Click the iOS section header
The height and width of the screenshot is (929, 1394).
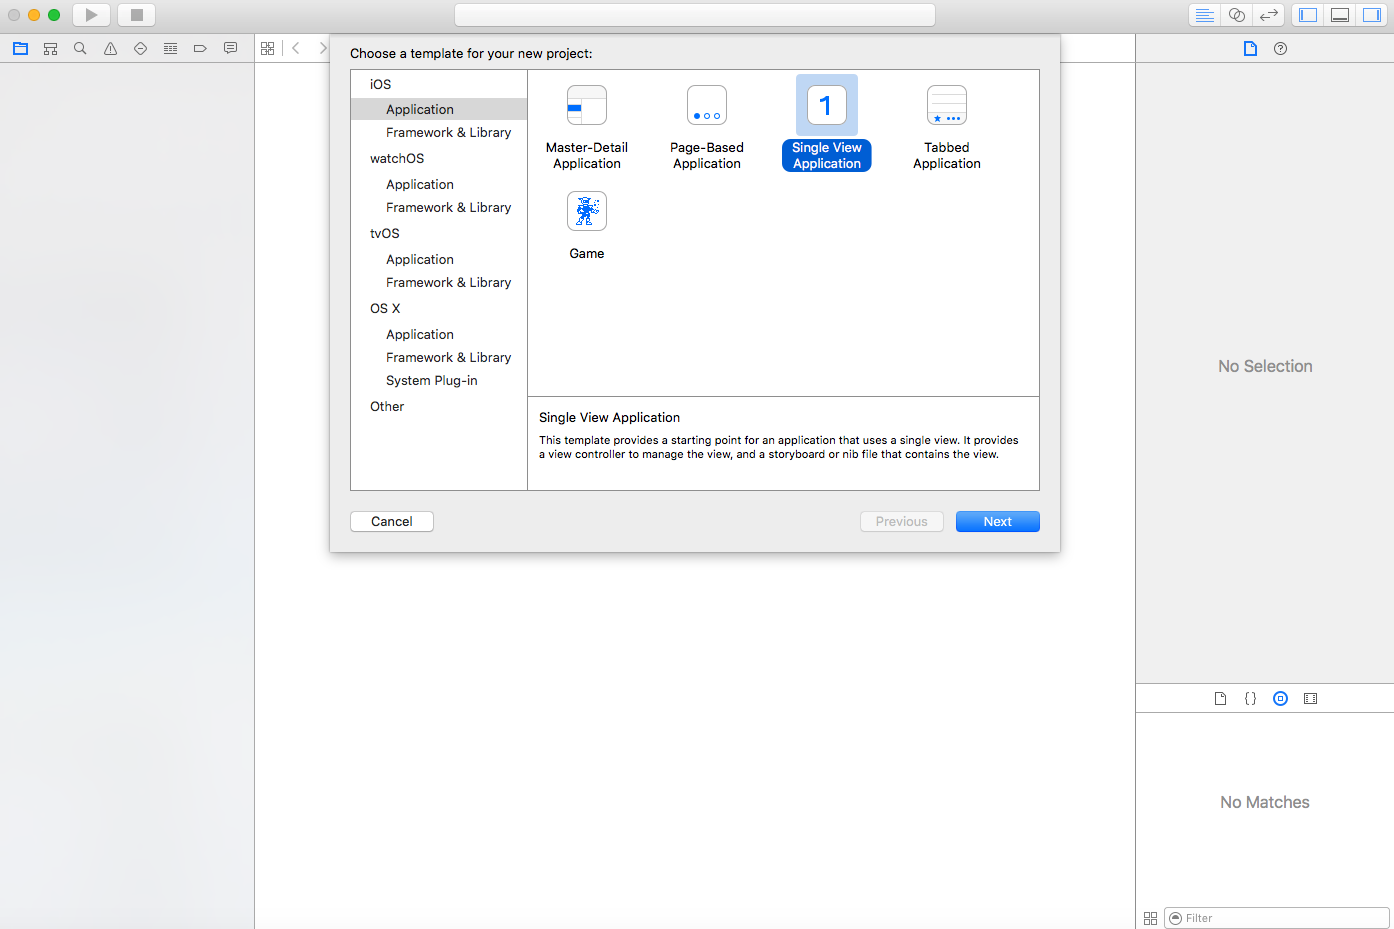click(x=381, y=84)
